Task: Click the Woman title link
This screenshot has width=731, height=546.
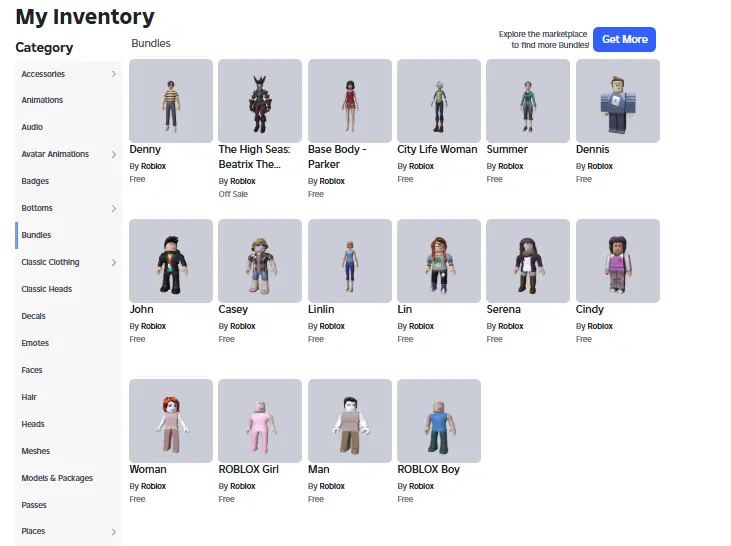Action: click(148, 470)
